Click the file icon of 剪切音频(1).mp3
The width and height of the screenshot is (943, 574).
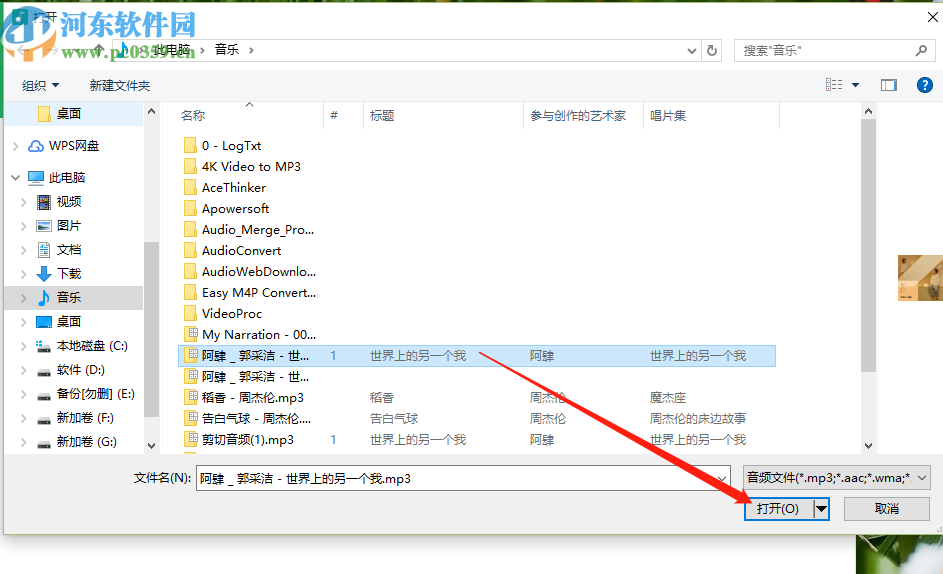191,439
